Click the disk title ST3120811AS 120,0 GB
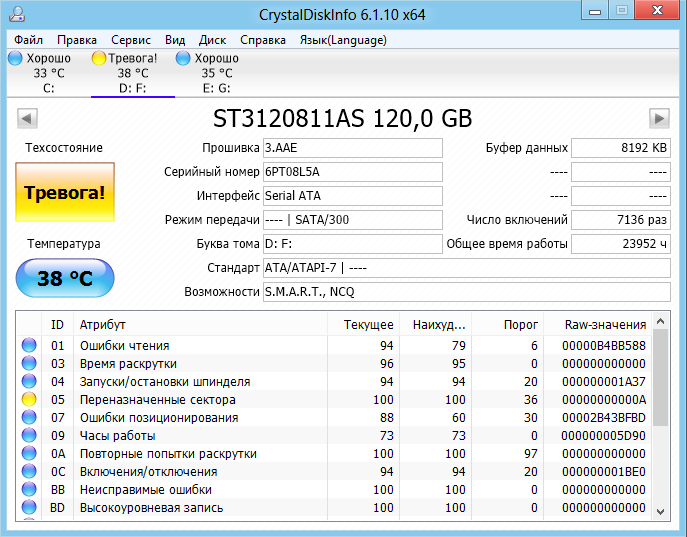 342,118
